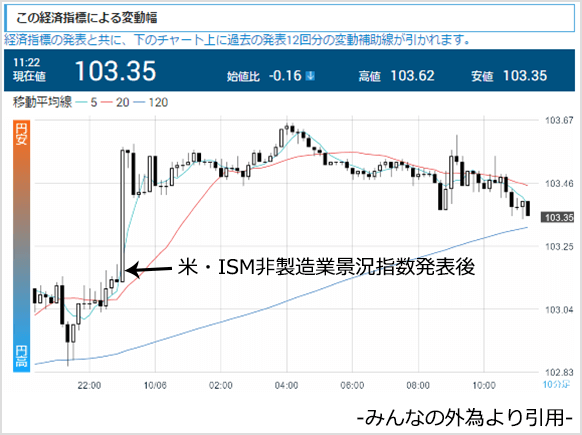Click the 103.04 price axis label
This screenshot has height=435, width=582.
click(559, 310)
